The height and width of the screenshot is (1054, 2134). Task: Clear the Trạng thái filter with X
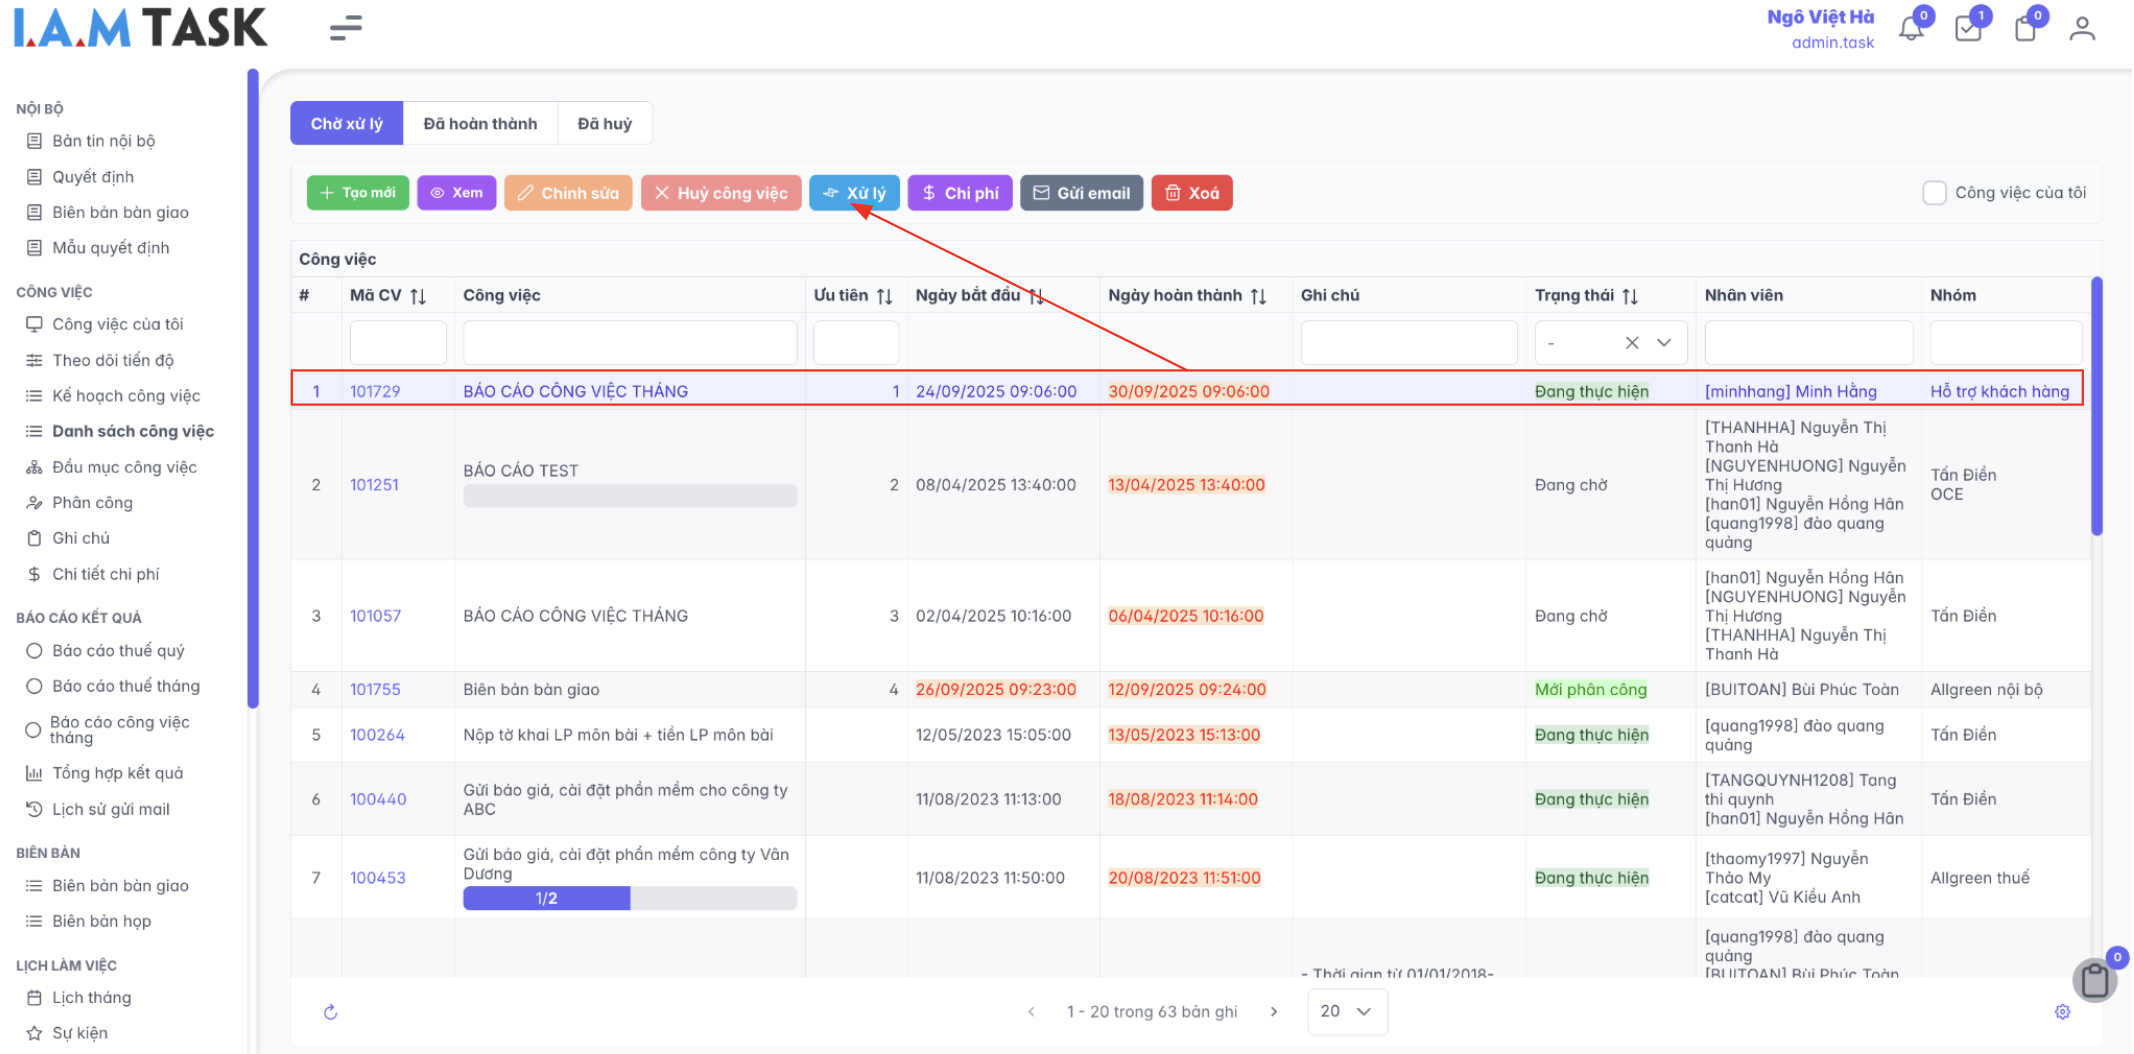[x=1632, y=343]
